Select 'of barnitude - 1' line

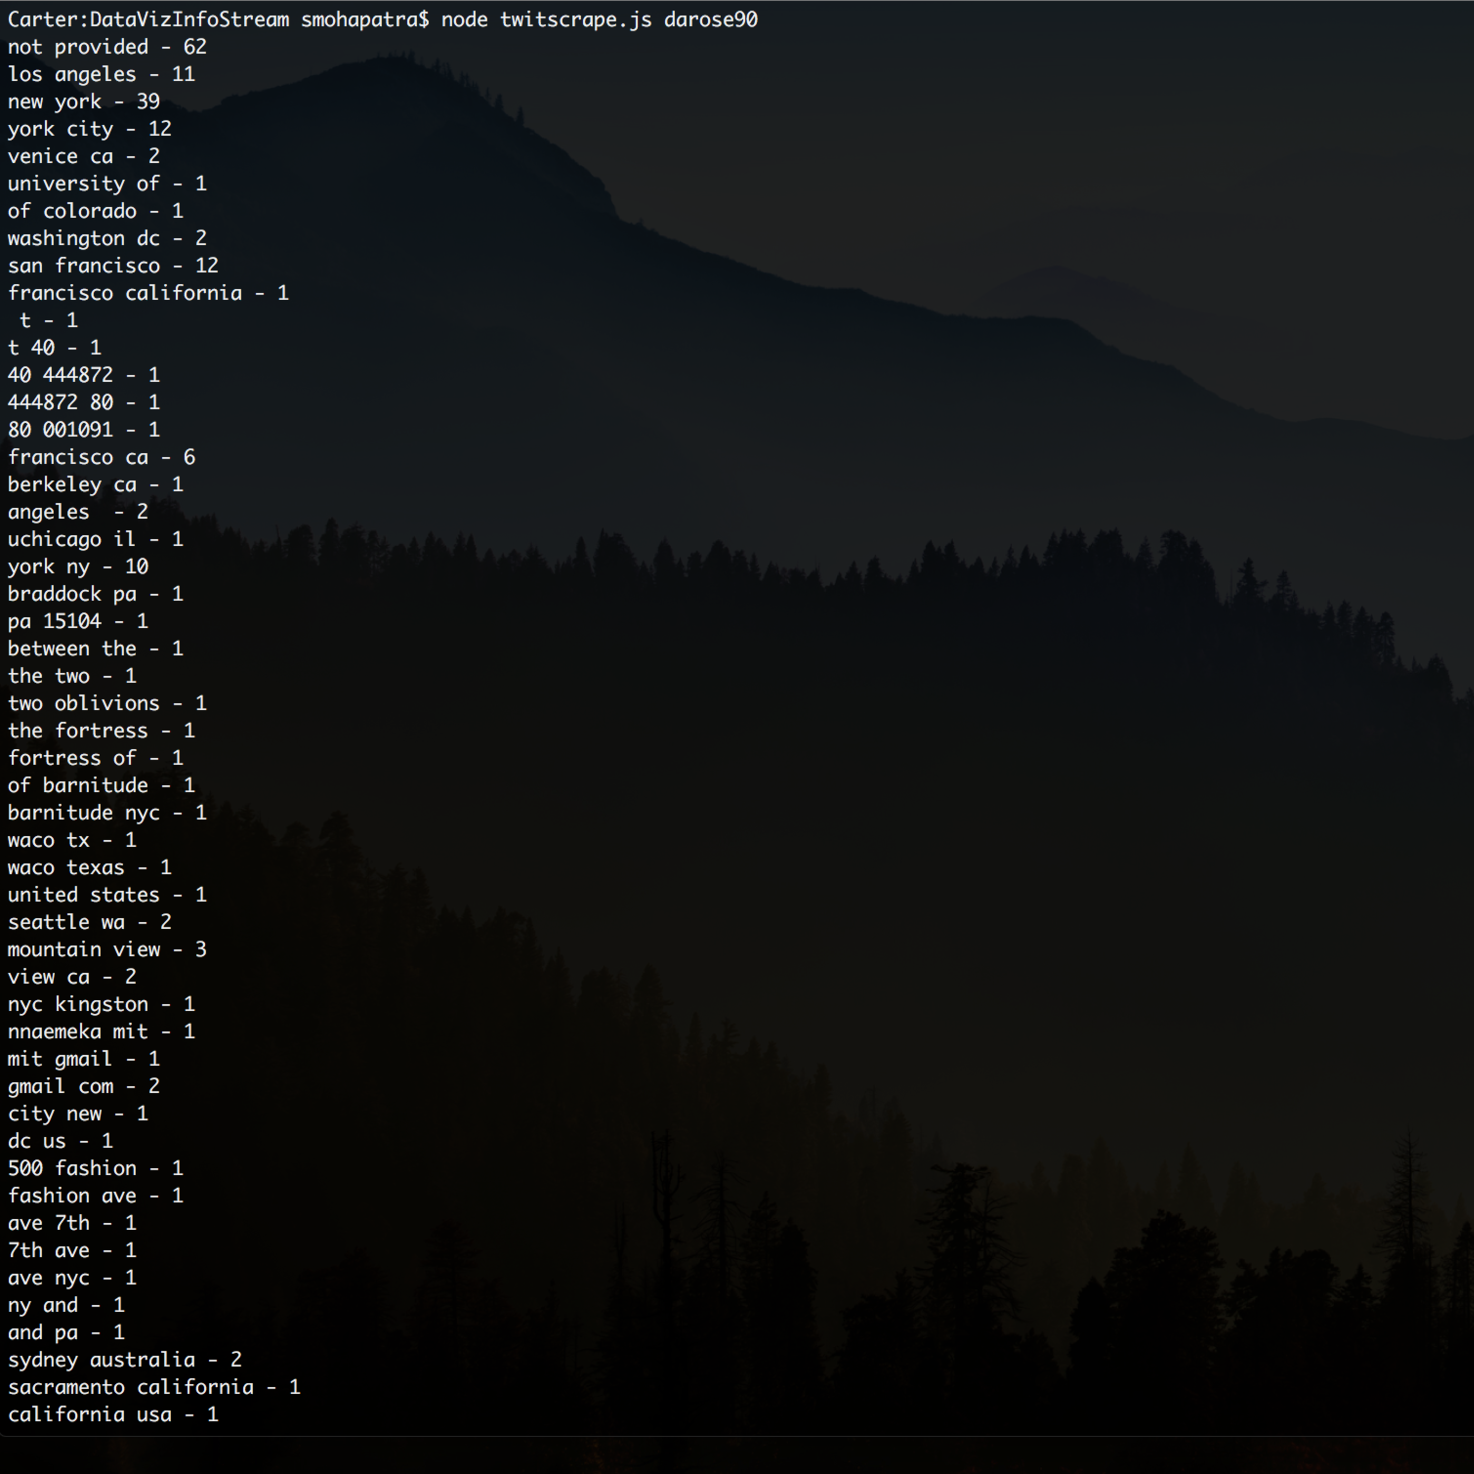point(102,785)
